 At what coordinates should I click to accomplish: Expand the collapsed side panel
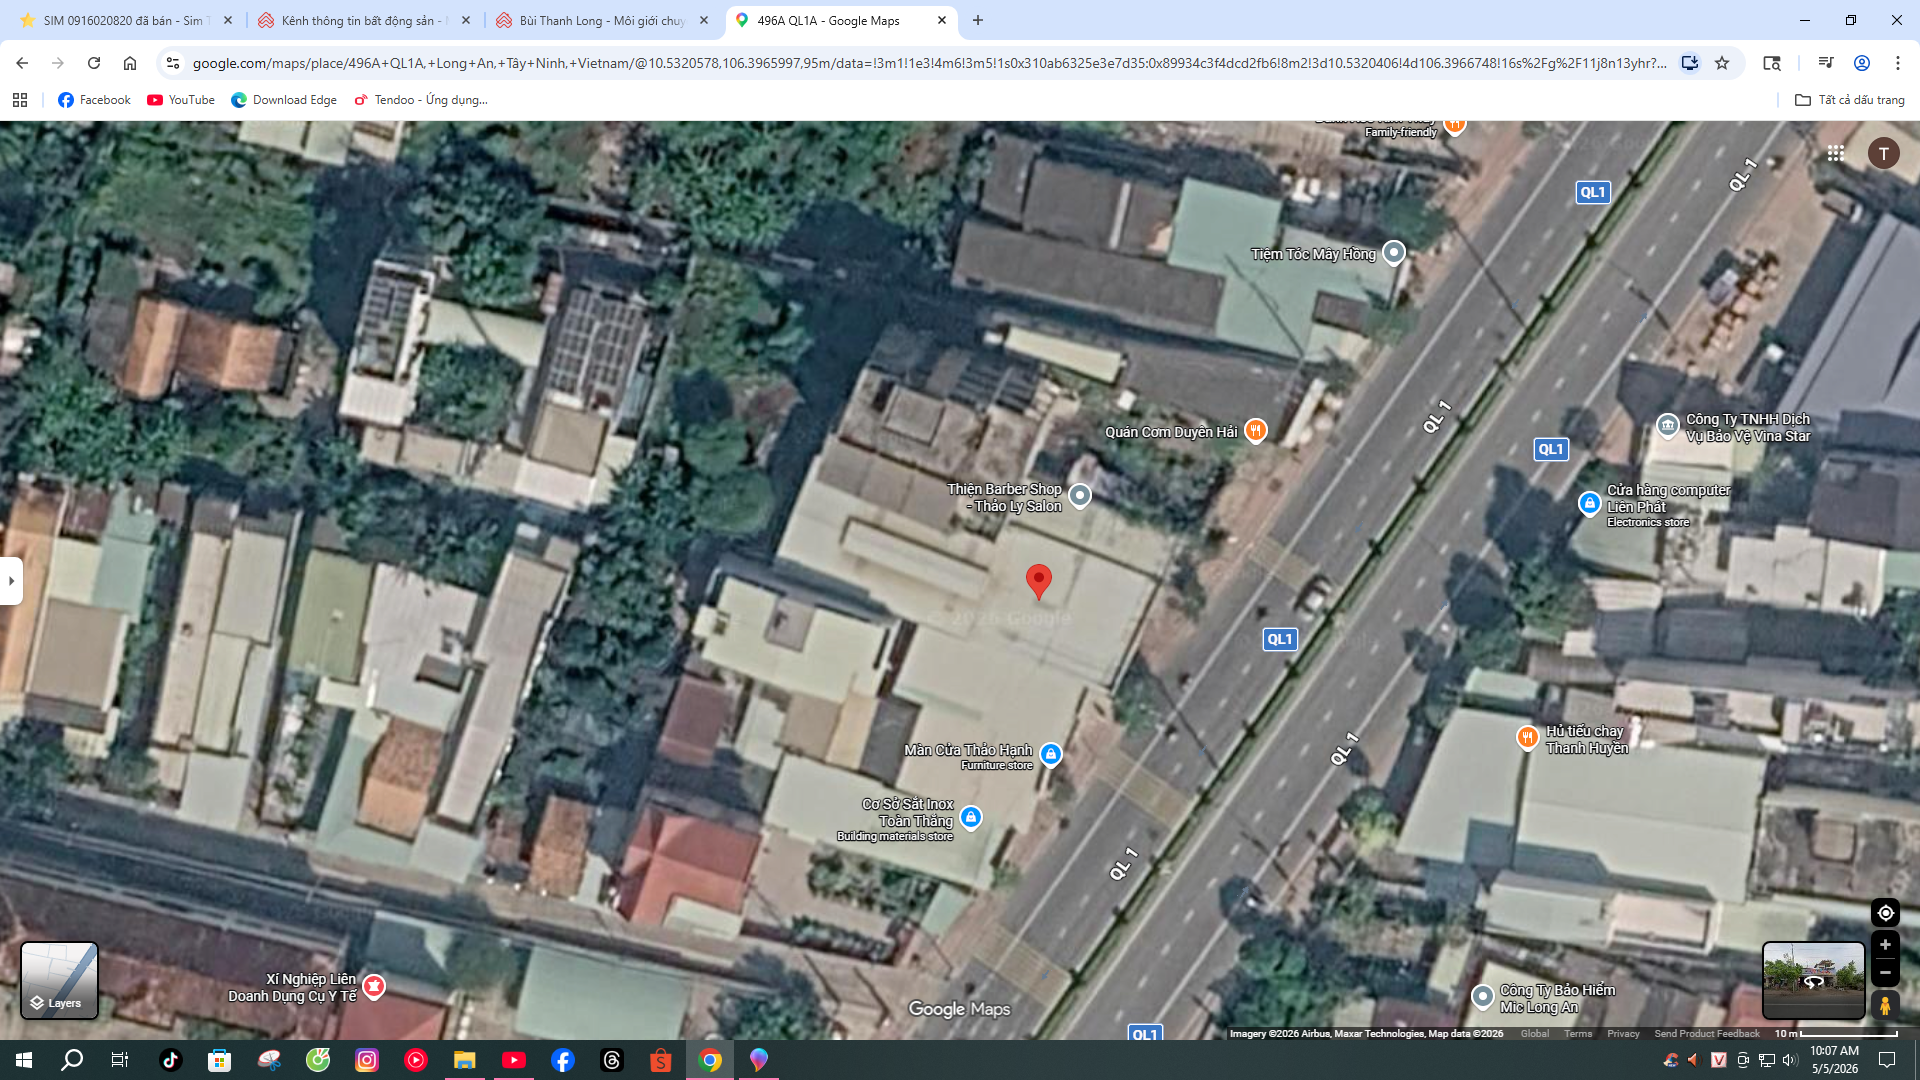coord(11,581)
